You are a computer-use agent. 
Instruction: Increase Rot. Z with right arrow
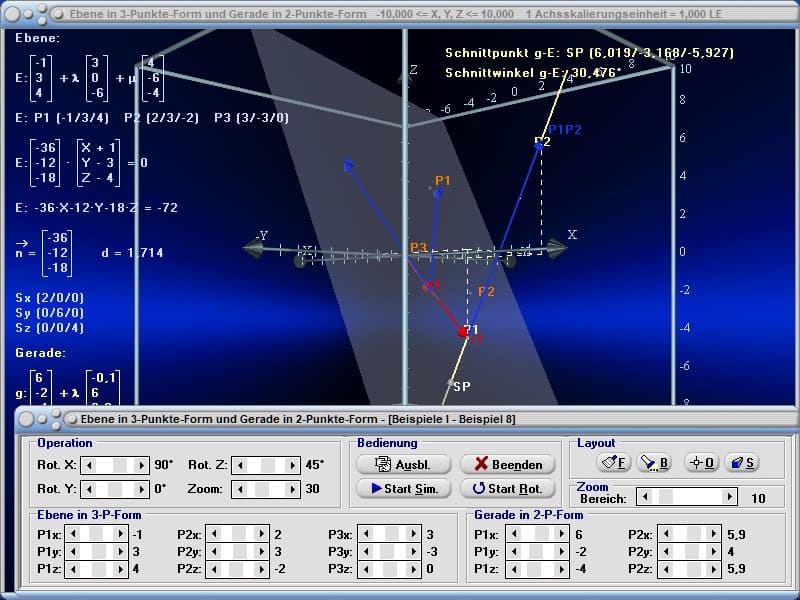pyautogui.click(x=292, y=465)
